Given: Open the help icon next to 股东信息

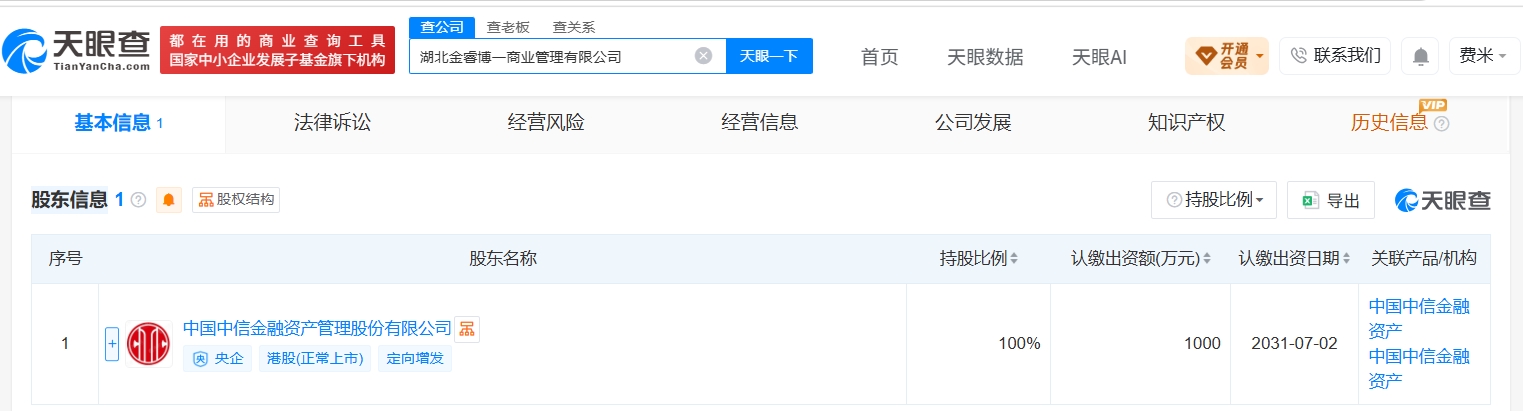Looking at the screenshot, I should coord(138,200).
